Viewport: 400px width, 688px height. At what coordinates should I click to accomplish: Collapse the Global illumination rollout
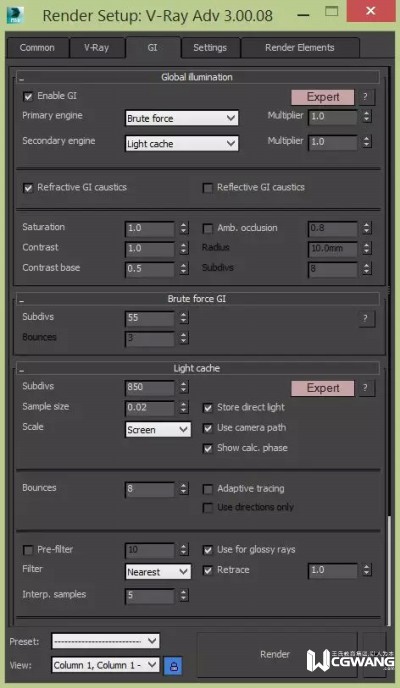(x=197, y=77)
